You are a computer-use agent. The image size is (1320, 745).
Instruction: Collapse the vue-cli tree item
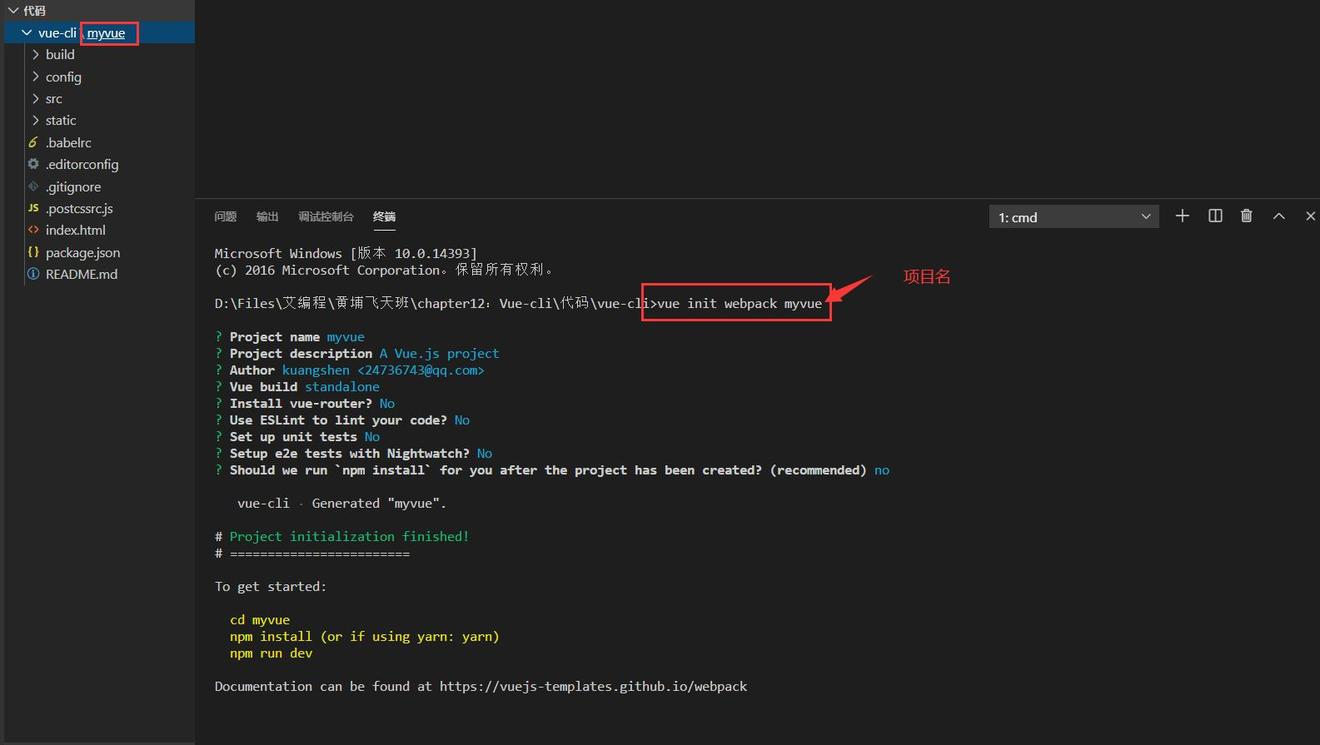[27, 32]
